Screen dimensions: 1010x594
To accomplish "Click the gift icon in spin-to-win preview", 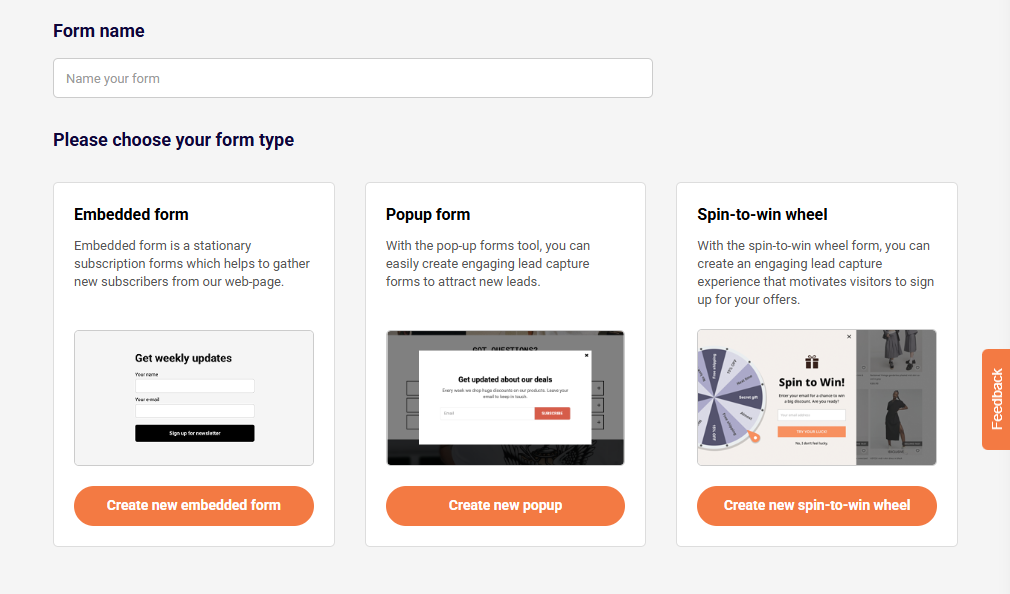I will coord(811,362).
